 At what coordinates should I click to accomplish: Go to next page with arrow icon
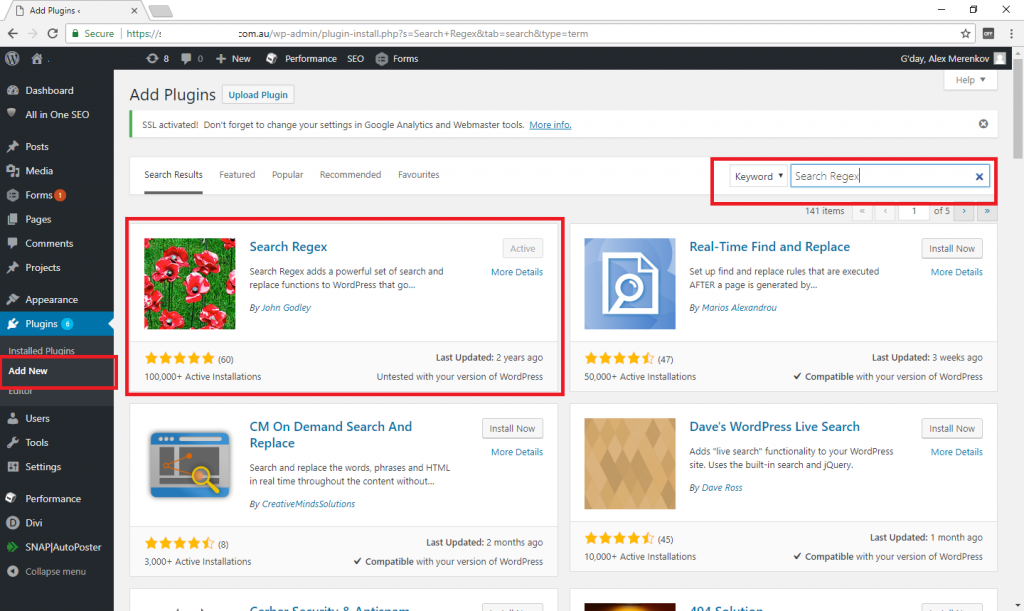tap(963, 211)
